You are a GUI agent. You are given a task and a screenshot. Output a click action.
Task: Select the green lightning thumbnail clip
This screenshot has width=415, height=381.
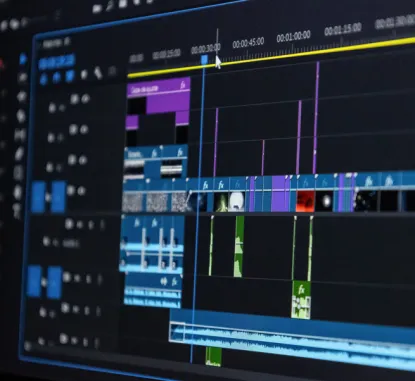221,202
